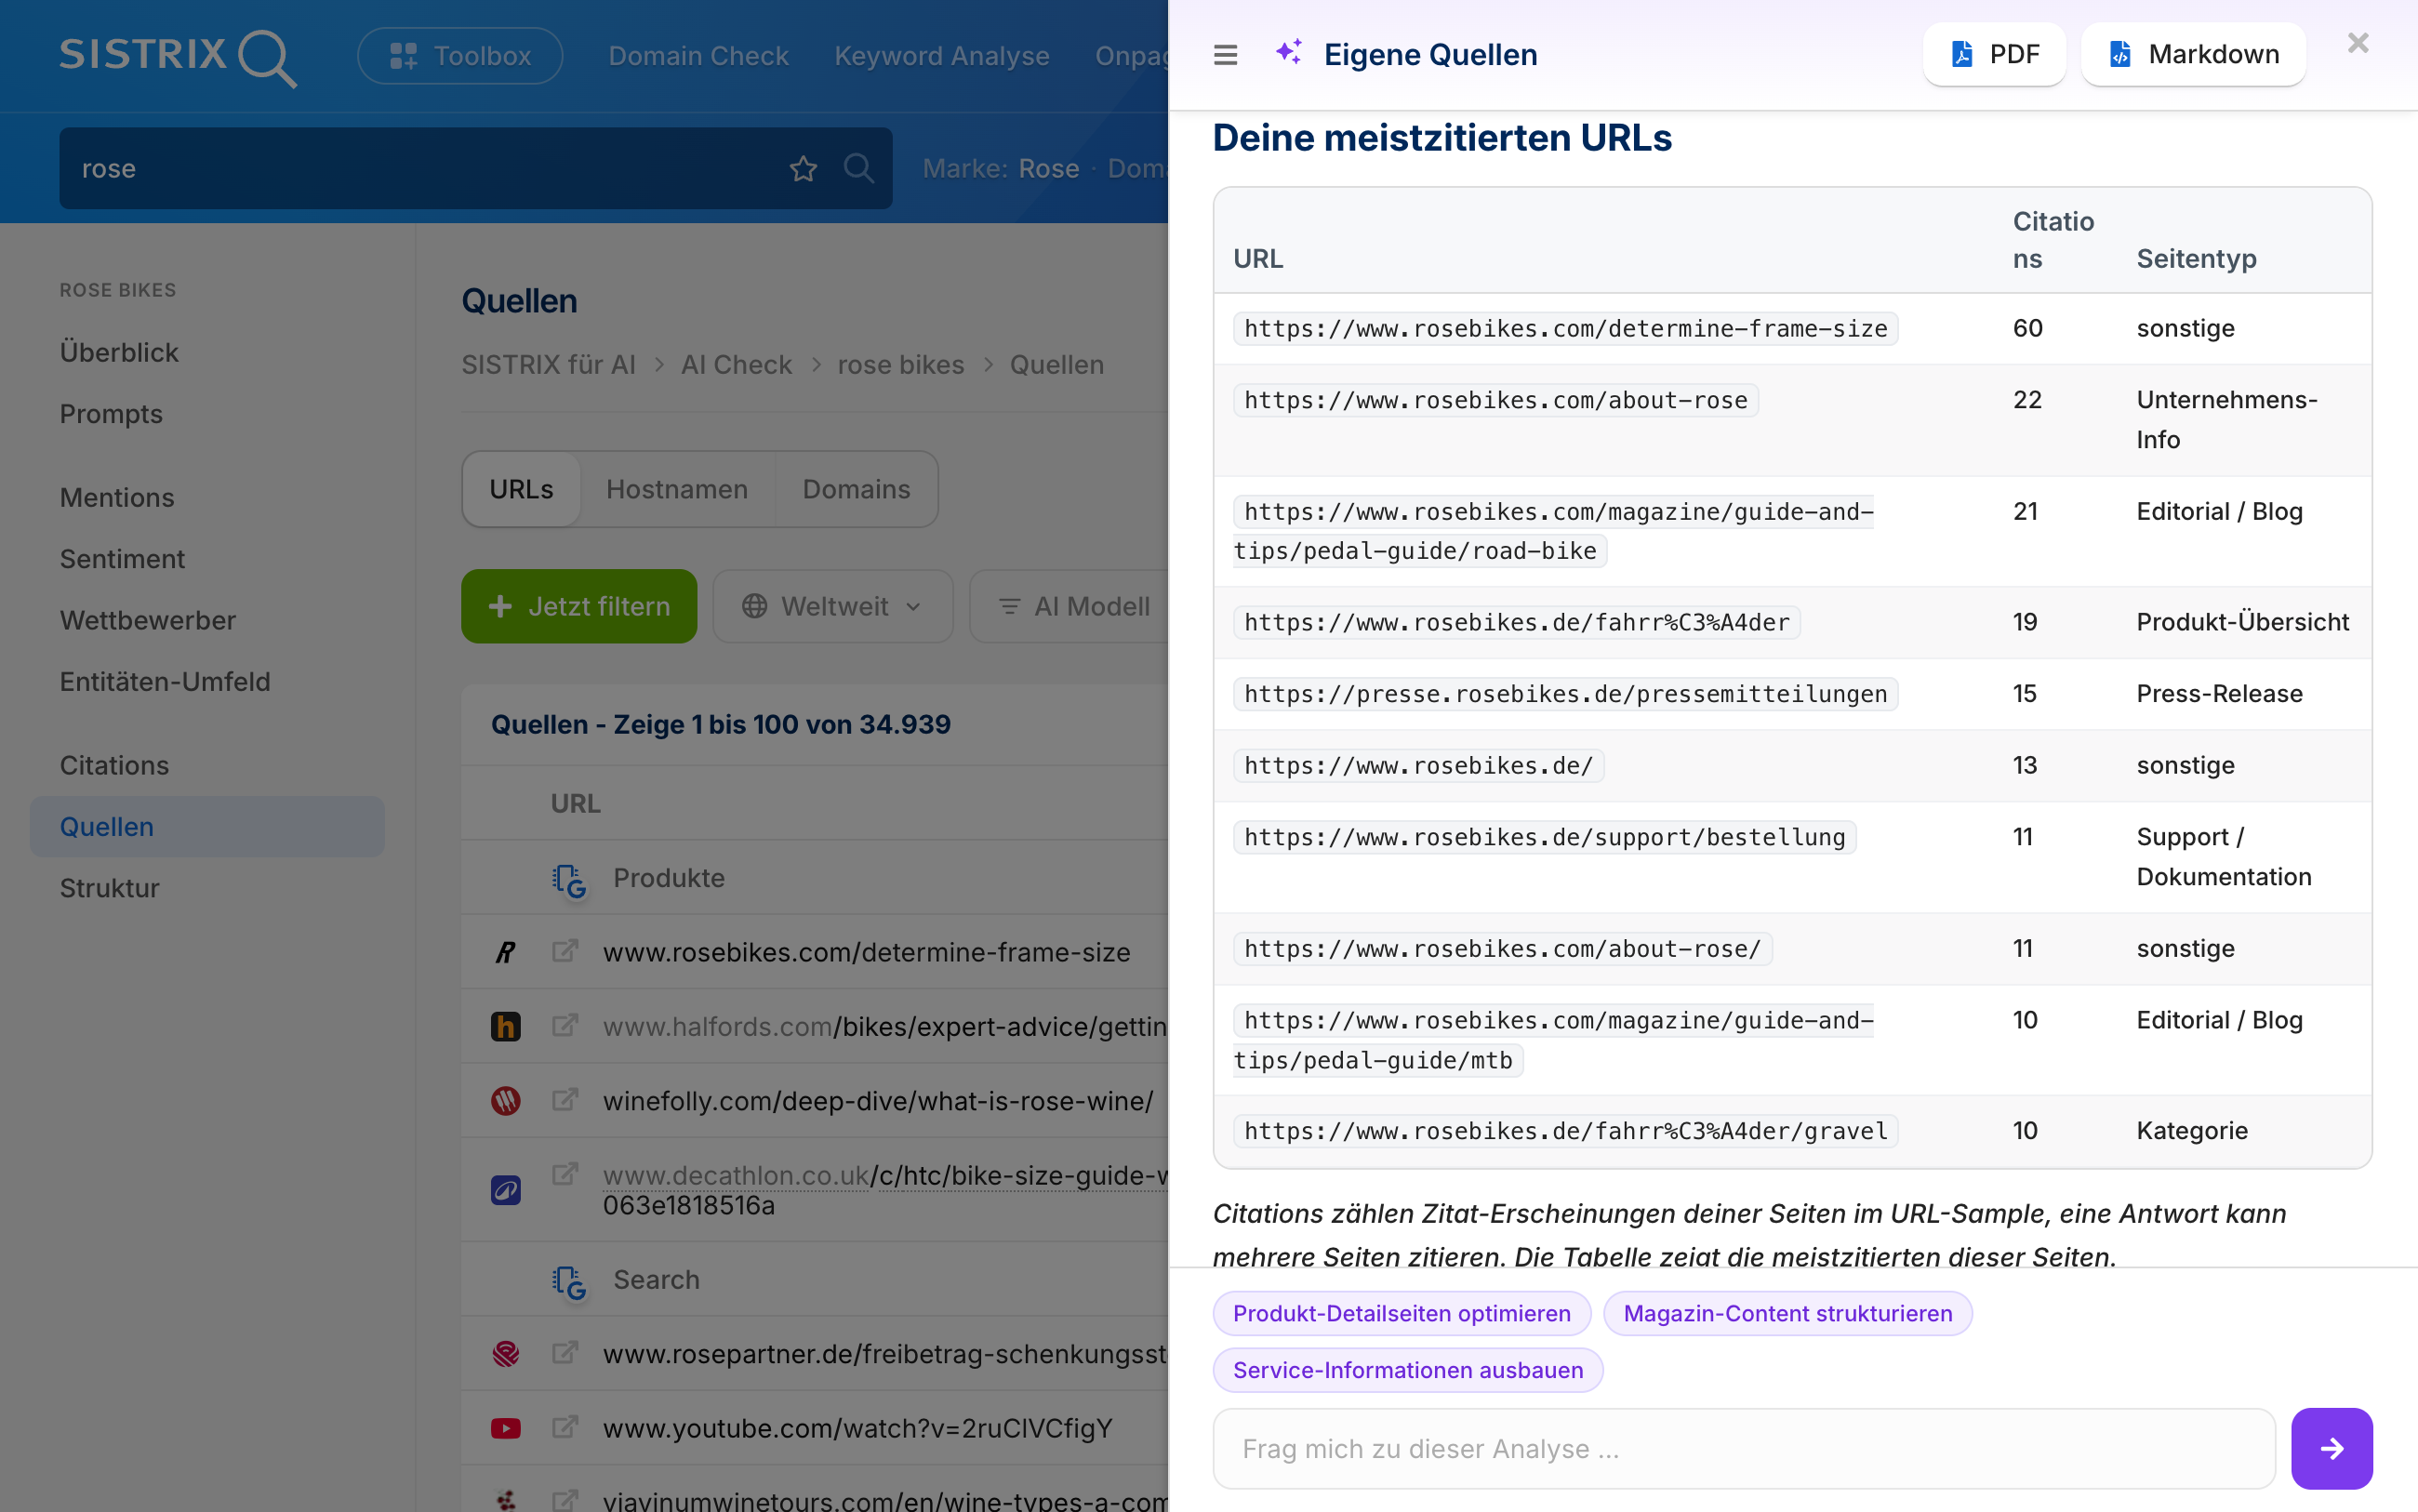Click the sparkle AI icon beside Eigene Quellen
The width and height of the screenshot is (2418, 1512).
point(1289,52)
